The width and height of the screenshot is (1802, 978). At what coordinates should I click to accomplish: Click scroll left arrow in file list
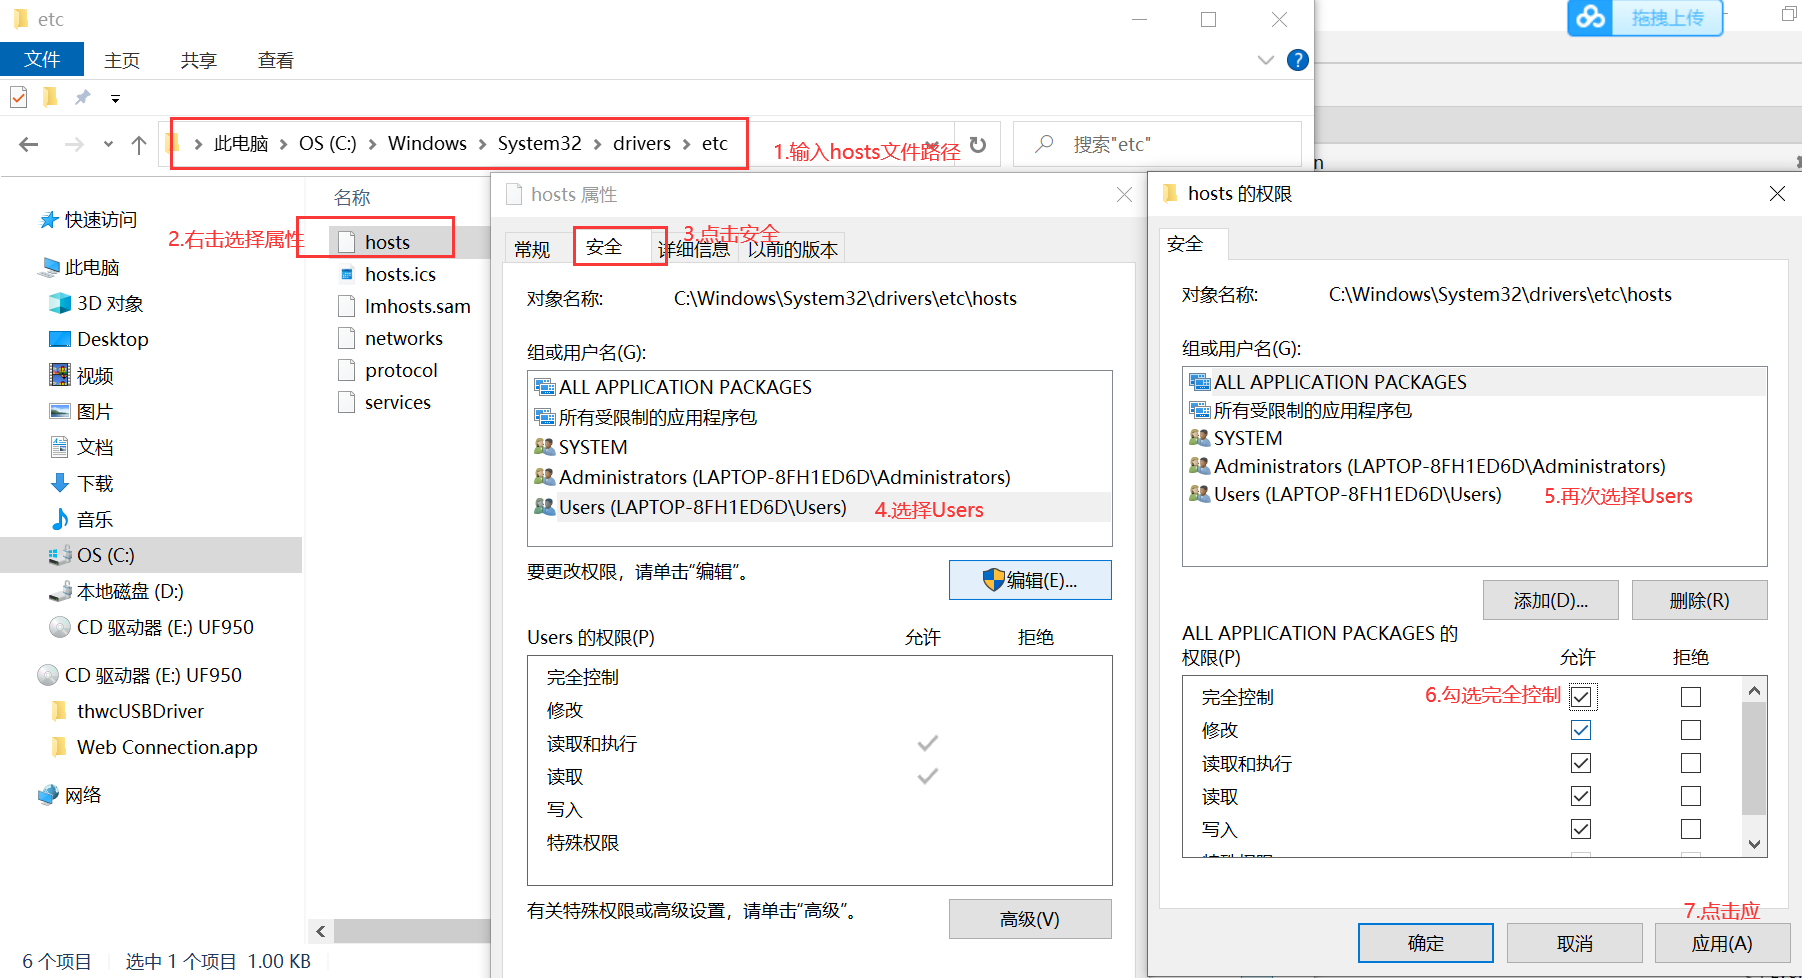click(321, 931)
